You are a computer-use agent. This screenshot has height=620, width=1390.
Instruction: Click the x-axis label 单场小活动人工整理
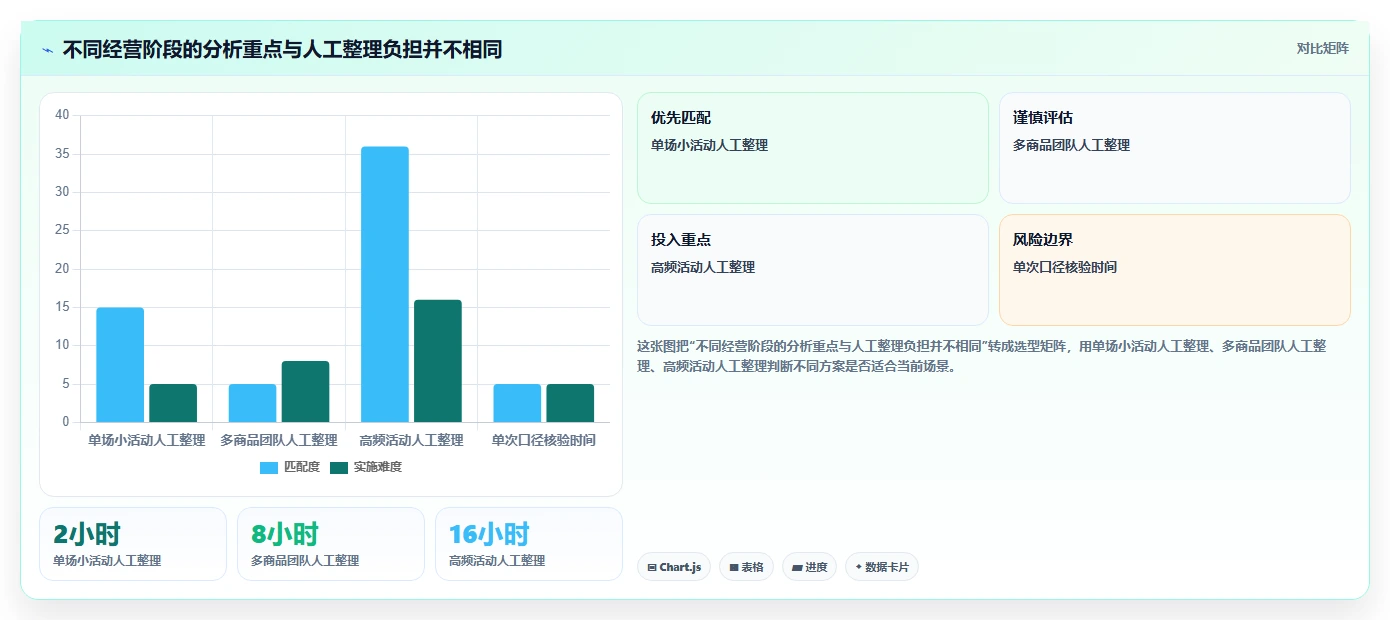pyautogui.click(x=146, y=440)
